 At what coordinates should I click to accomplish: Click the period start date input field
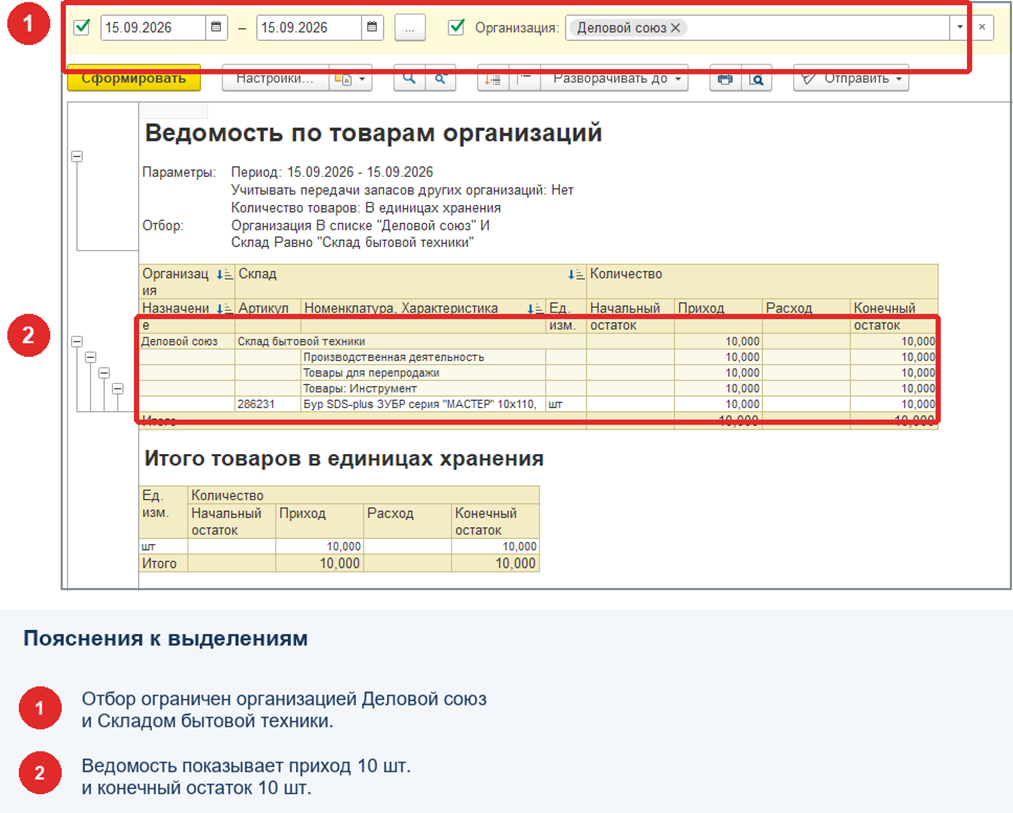(153, 28)
